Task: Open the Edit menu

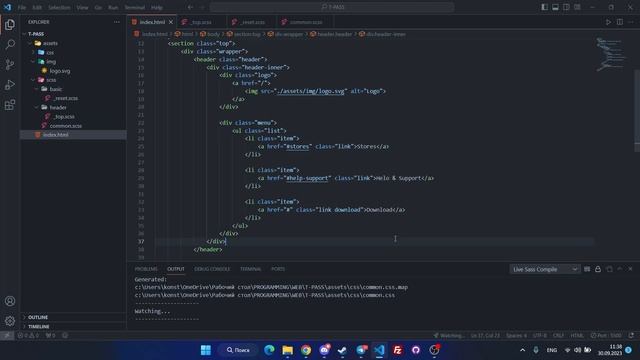Action: click(37, 7)
